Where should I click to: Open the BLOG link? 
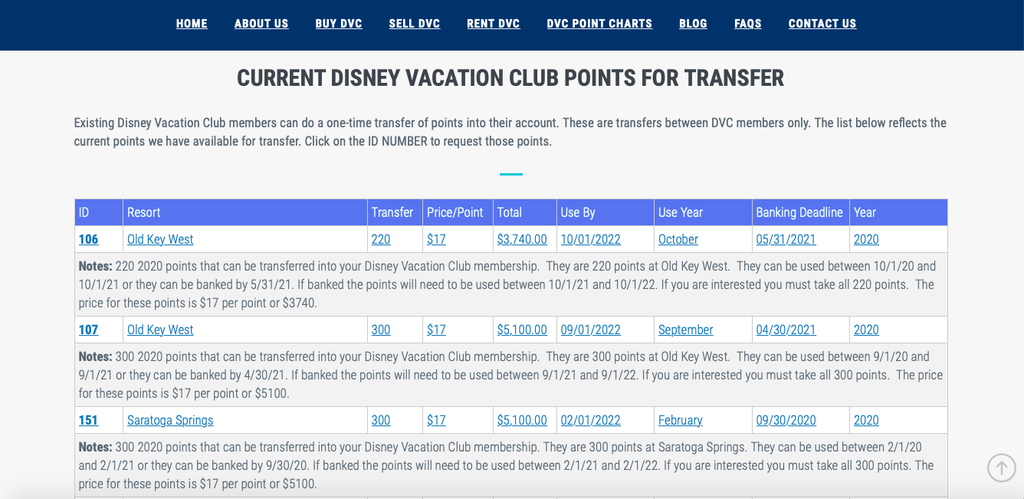pos(692,24)
